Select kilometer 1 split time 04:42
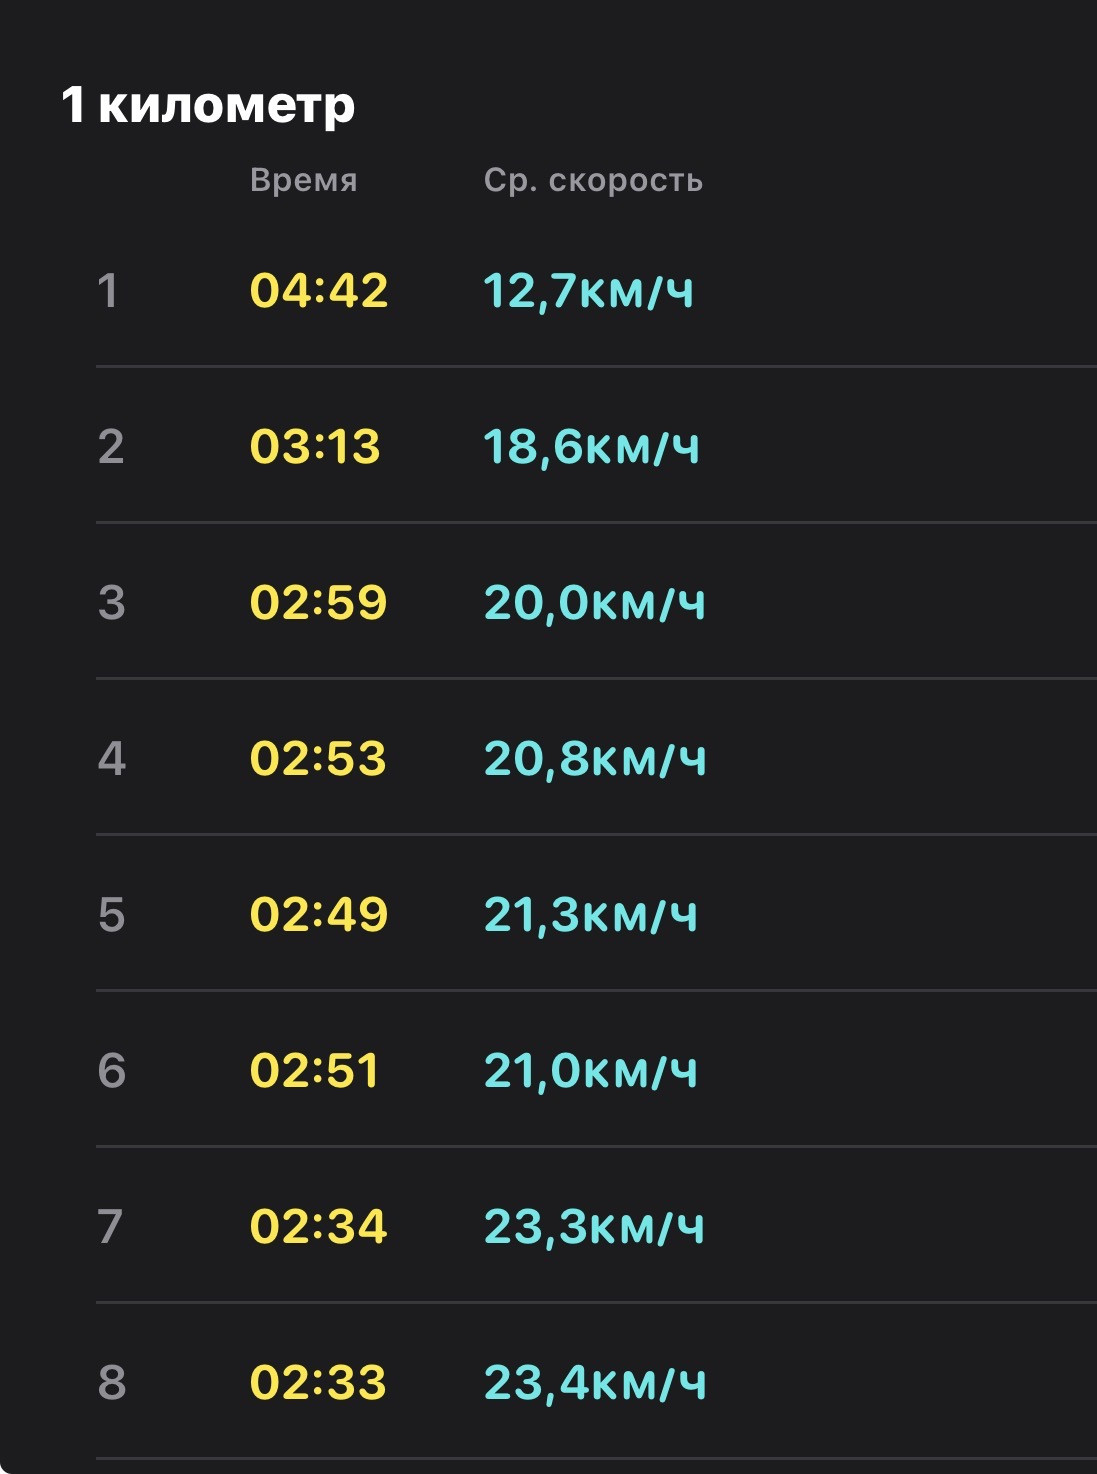Screen dimensions: 1097x1474 319,291
